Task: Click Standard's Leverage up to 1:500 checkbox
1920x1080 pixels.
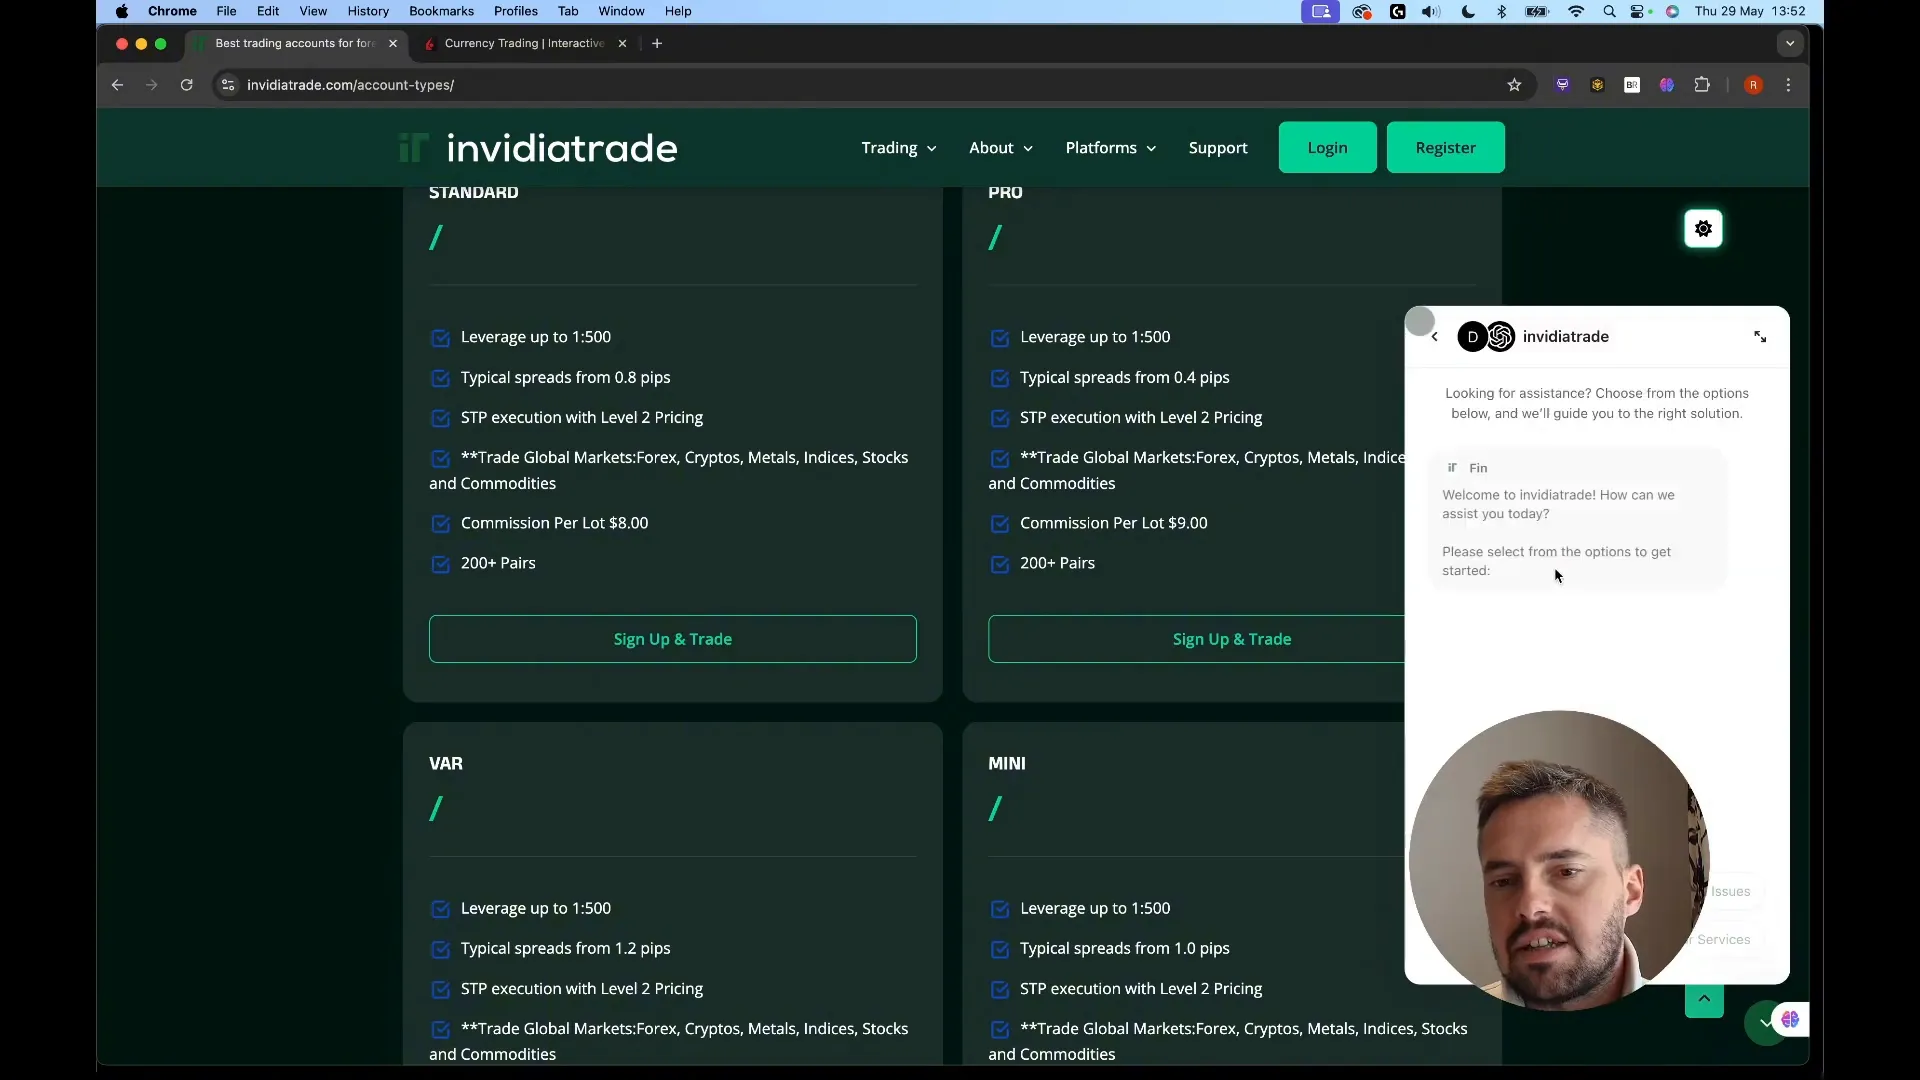Action: tap(440, 338)
